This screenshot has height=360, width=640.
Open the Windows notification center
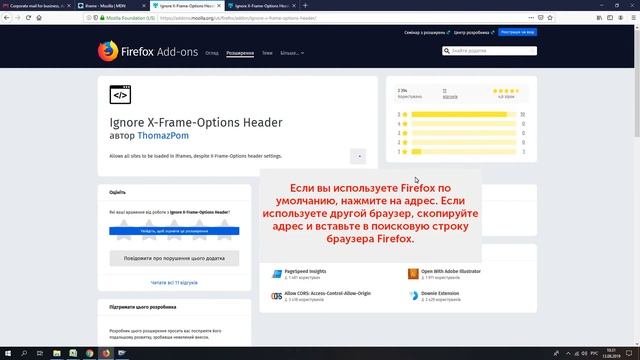tap(629, 353)
